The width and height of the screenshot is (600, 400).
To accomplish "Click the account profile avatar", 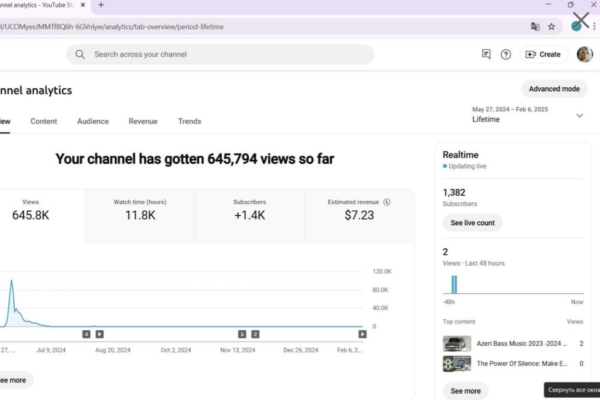I will 585,54.
